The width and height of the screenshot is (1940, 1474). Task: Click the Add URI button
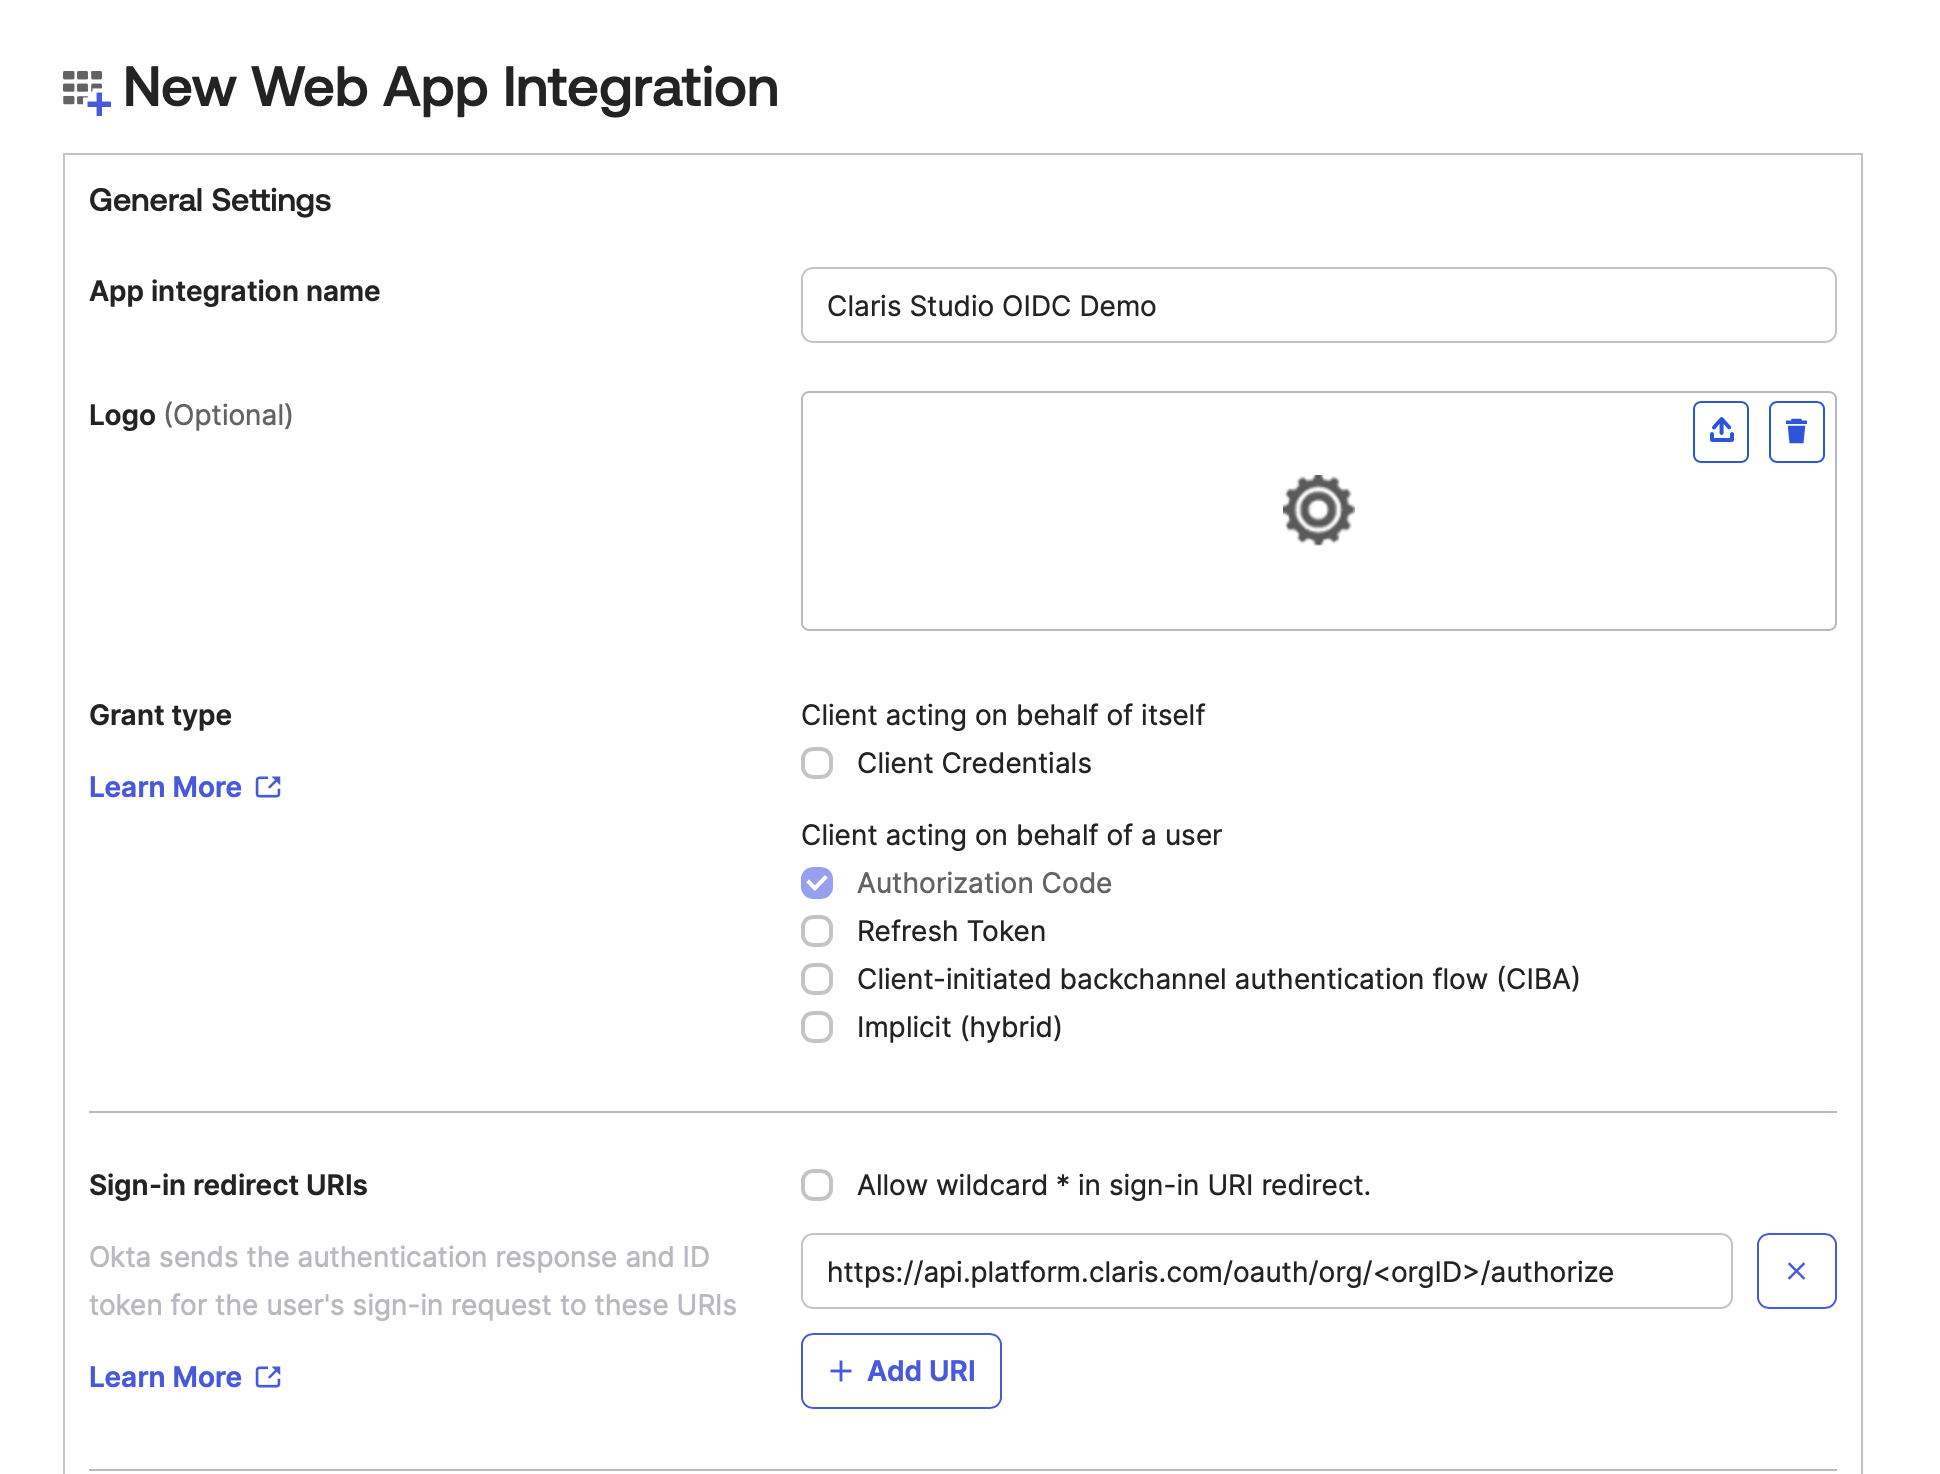(x=901, y=1371)
